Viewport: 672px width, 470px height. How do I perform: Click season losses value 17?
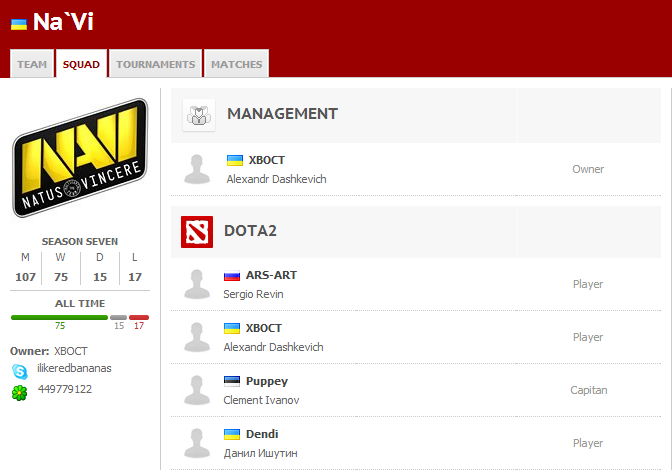point(135,277)
